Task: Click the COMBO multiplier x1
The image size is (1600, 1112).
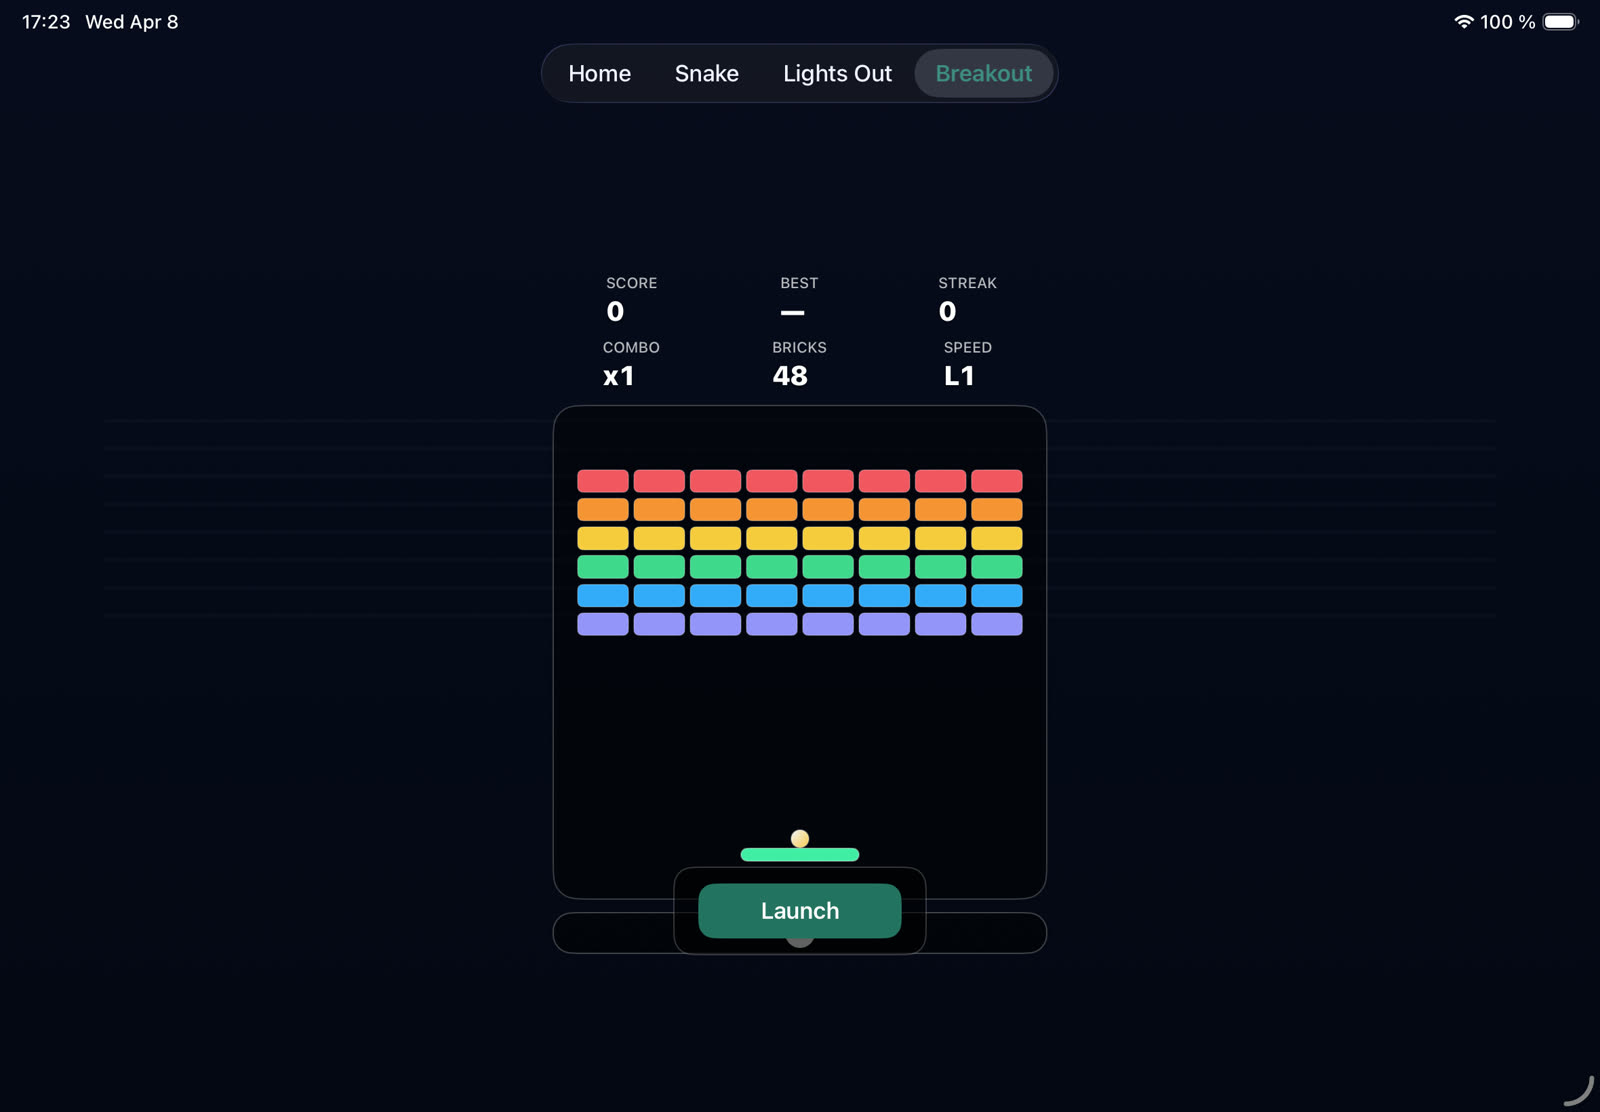Action: click(x=619, y=376)
